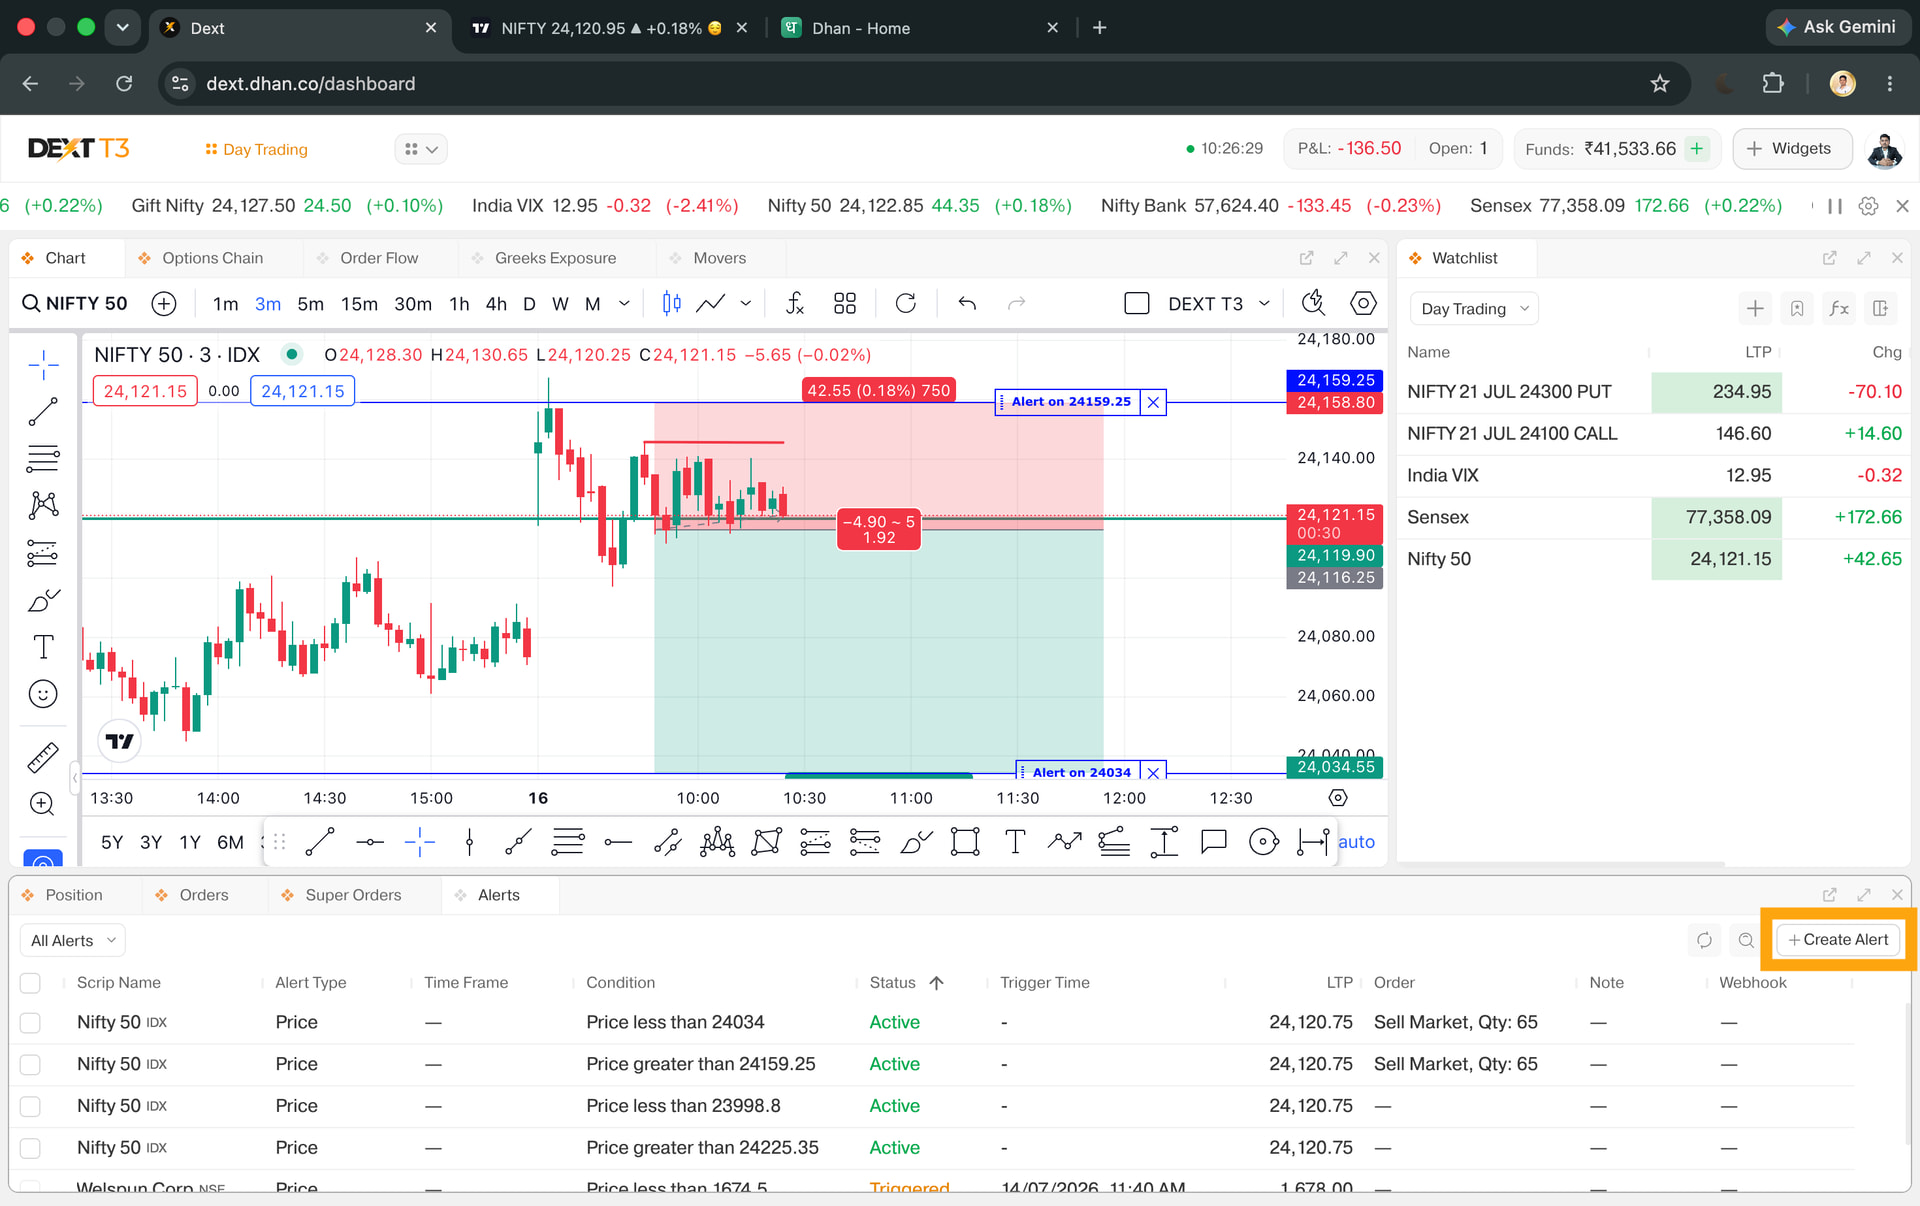
Task: Check the 'Price greater than 24159.25' alert row
Action: tap(30, 1064)
